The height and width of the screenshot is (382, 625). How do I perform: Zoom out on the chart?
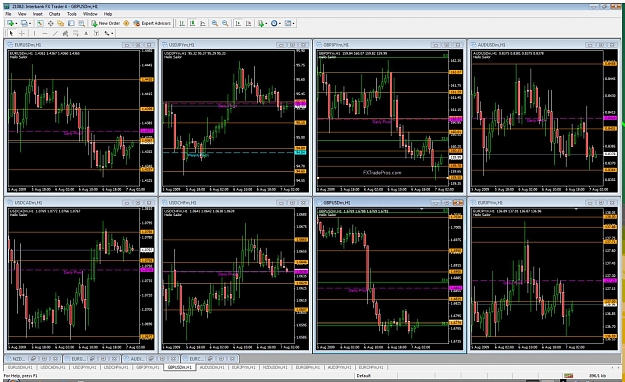coord(225,24)
